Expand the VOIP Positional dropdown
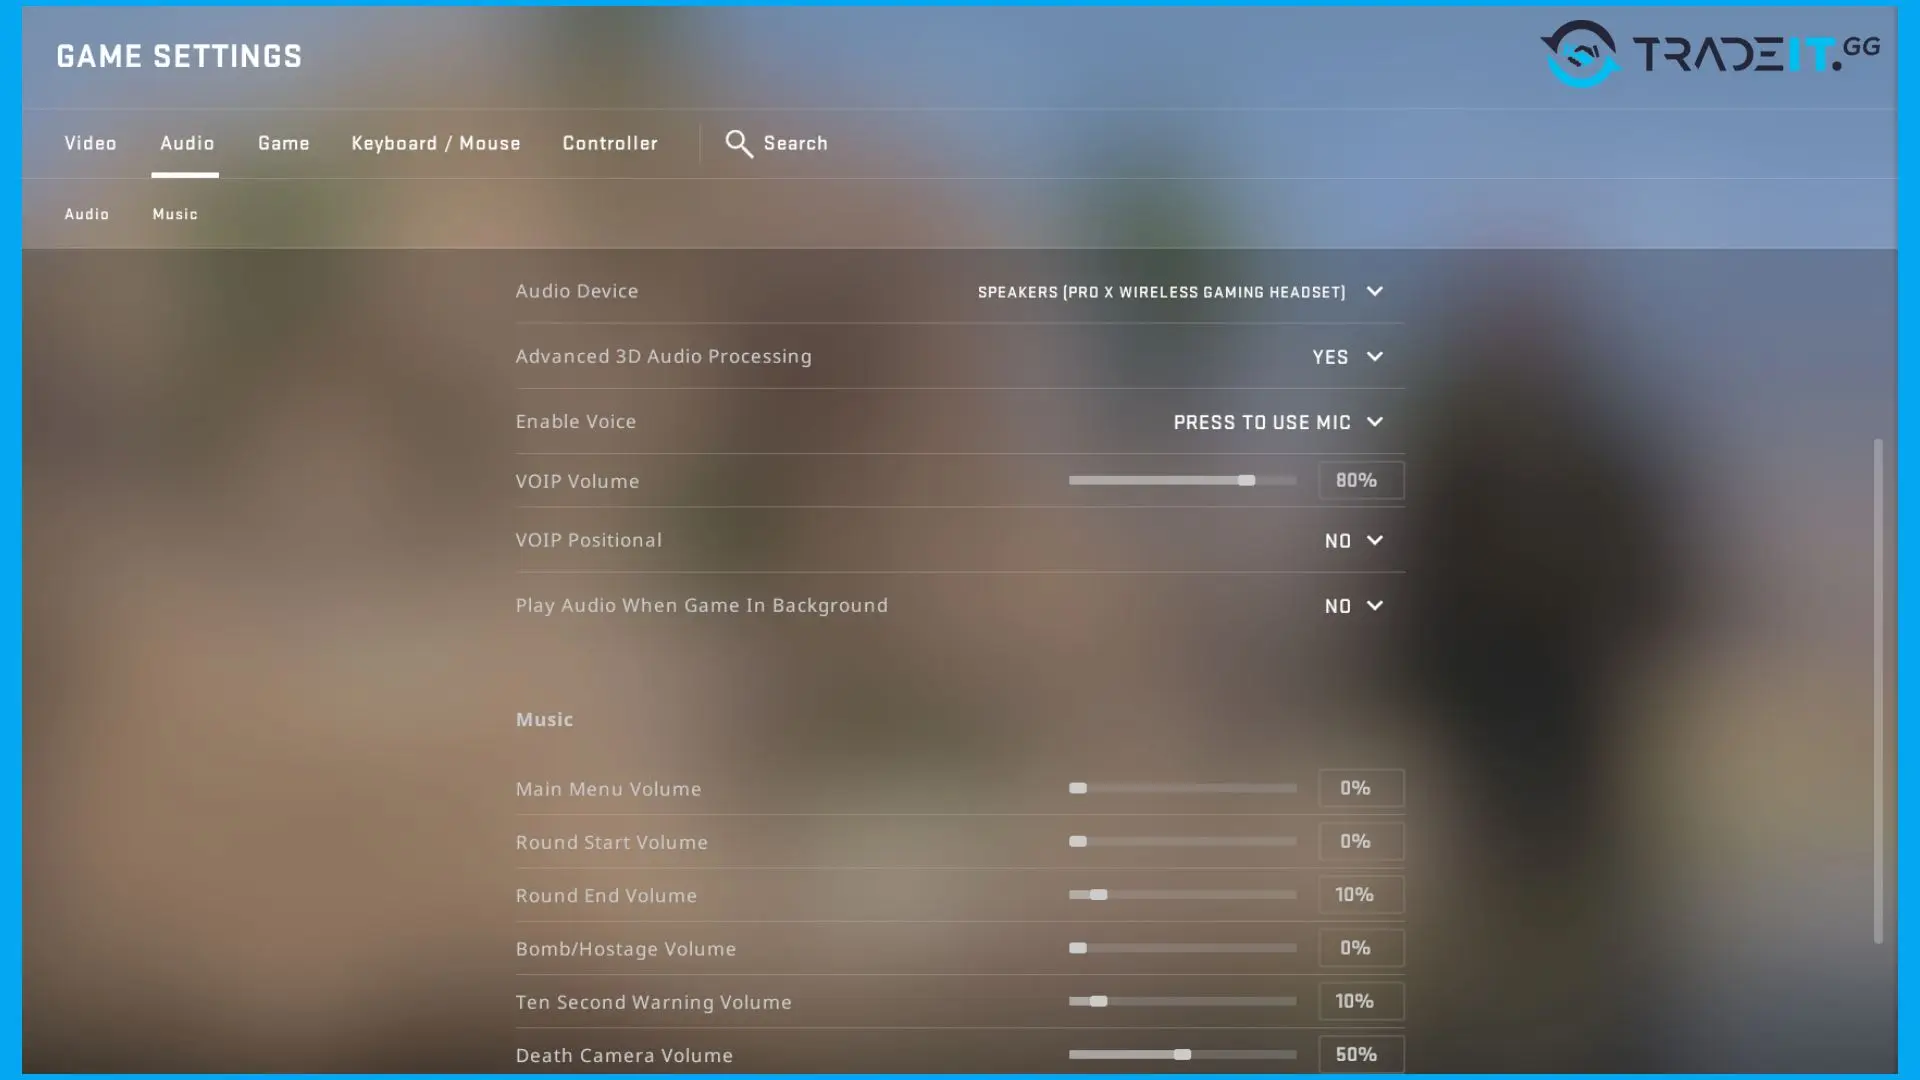 coord(1354,541)
